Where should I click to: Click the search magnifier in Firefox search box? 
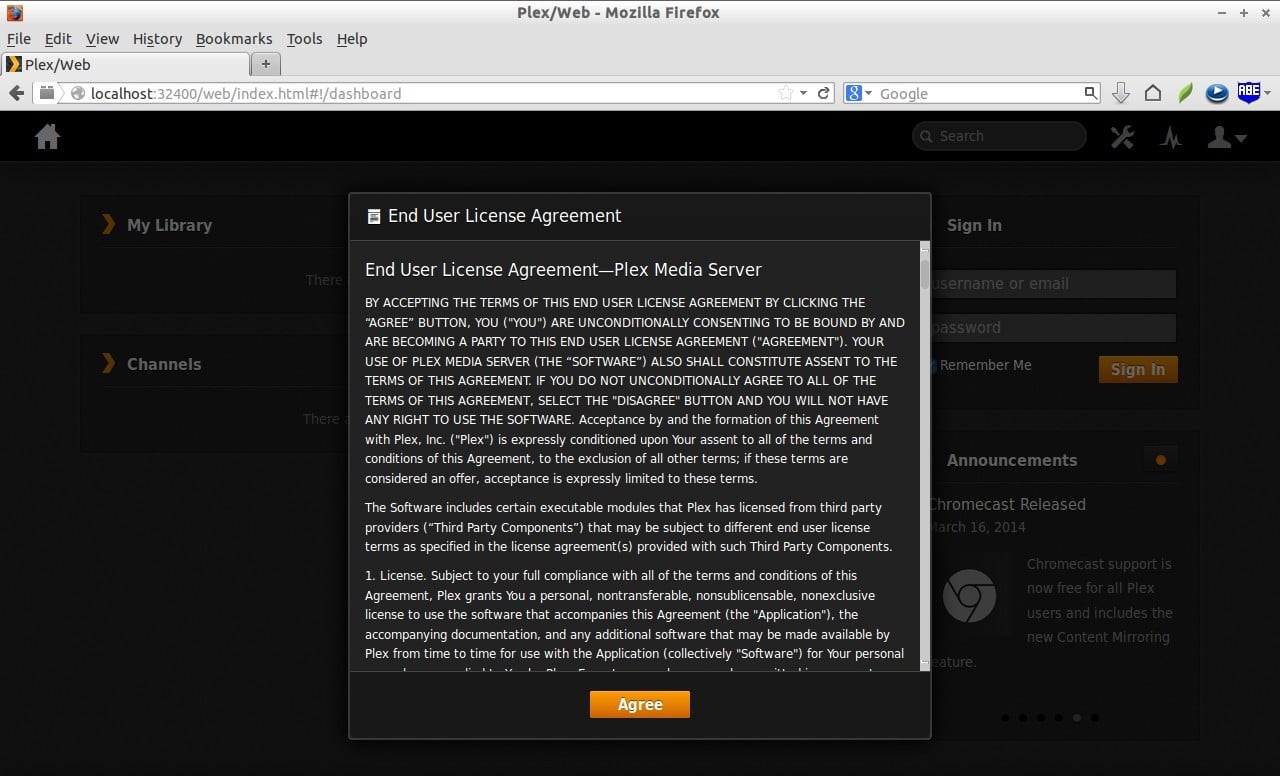click(1091, 93)
